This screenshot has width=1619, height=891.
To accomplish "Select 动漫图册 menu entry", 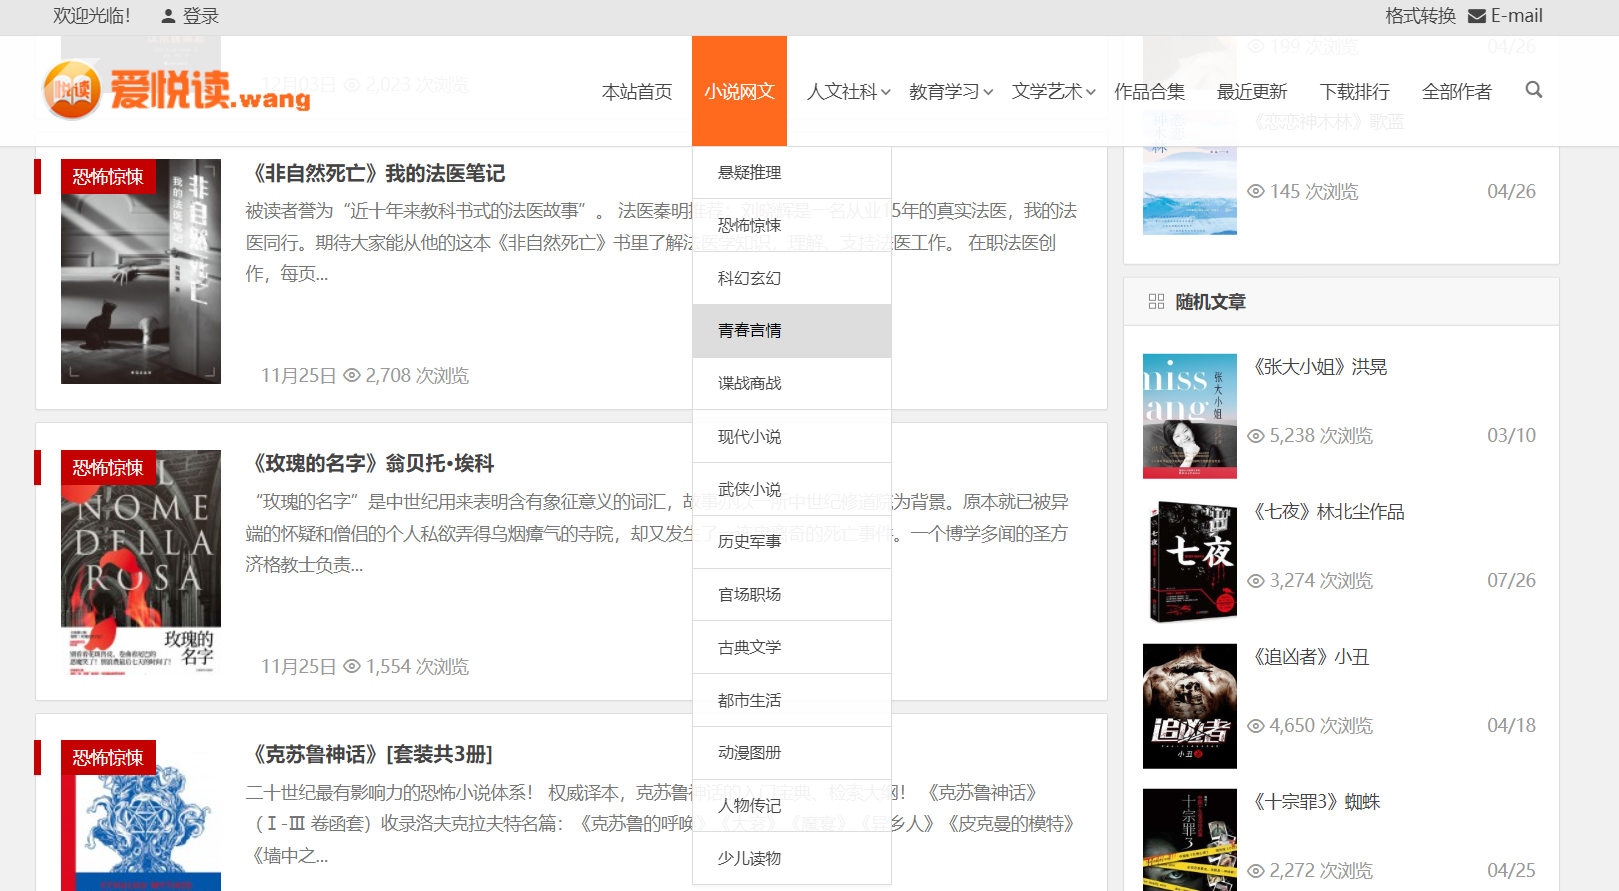I will tap(791, 753).
